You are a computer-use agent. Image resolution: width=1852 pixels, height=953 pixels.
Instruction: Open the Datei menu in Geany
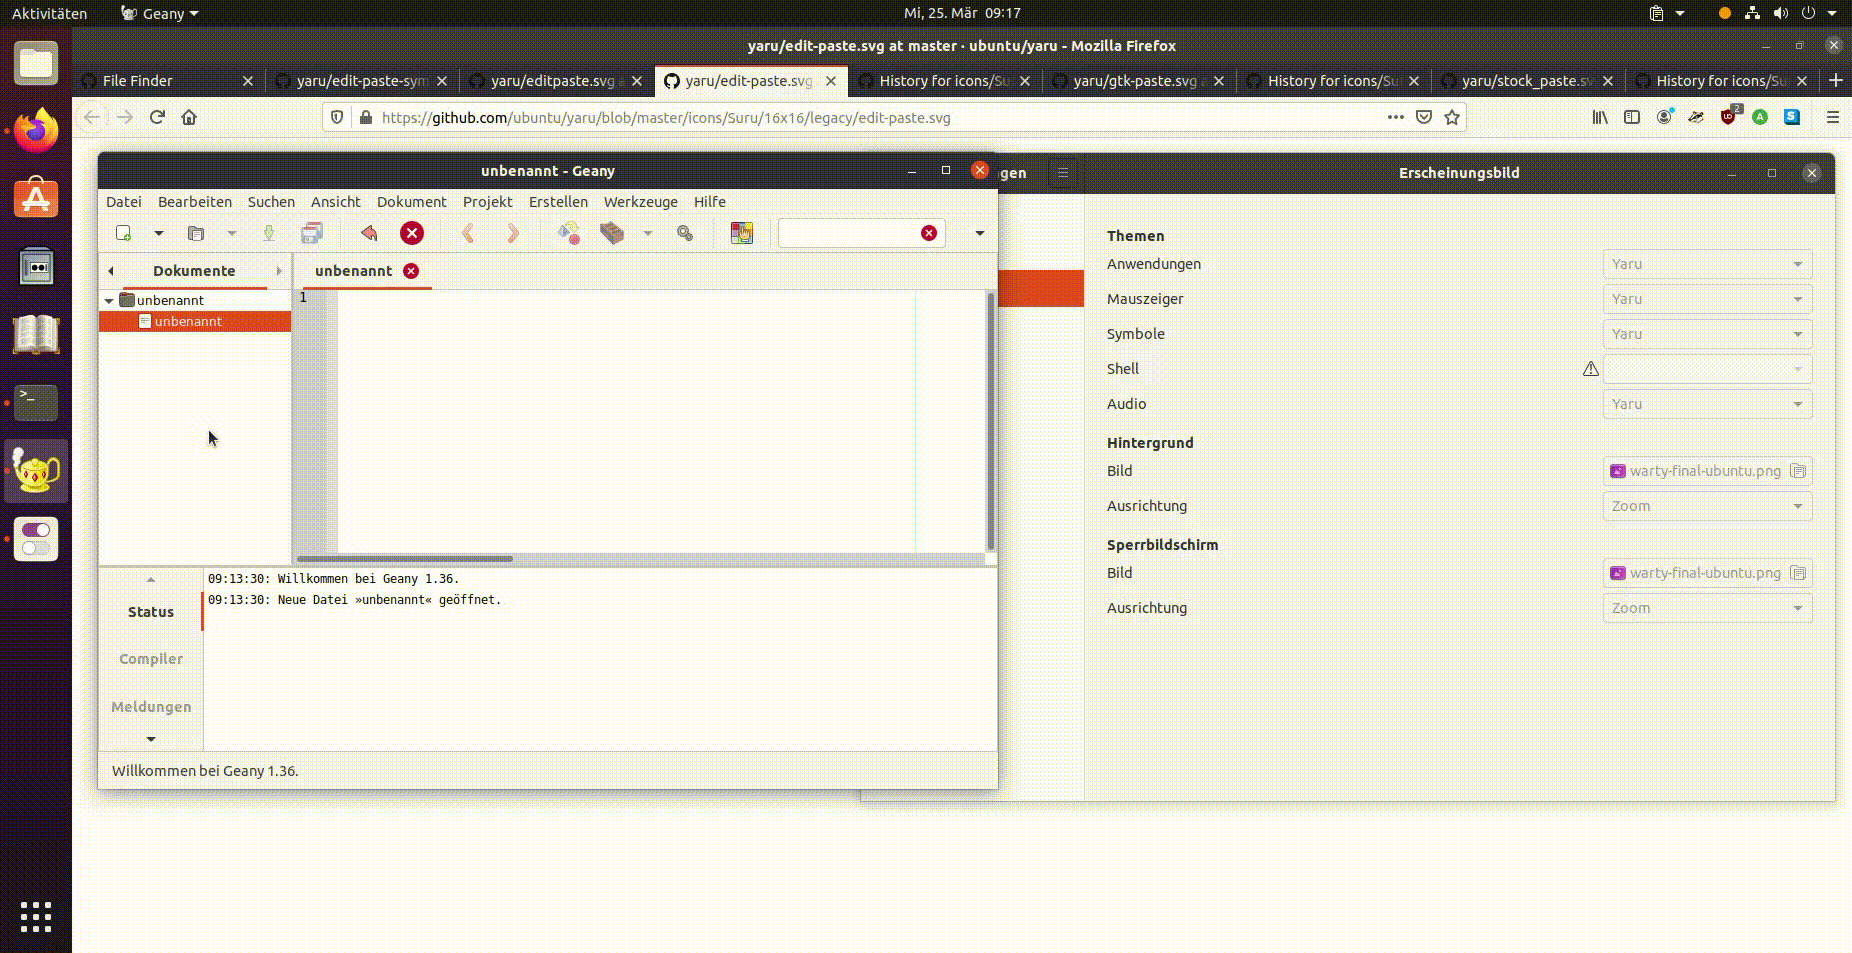coord(124,202)
